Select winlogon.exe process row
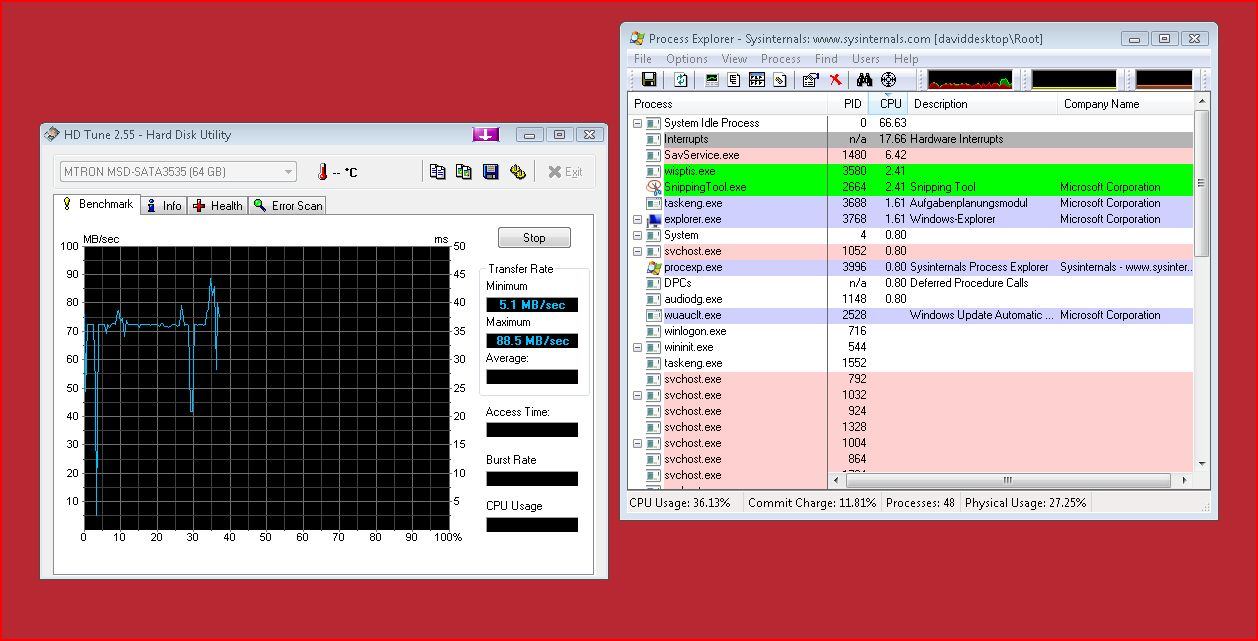The width and height of the screenshot is (1258, 641). point(911,331)
